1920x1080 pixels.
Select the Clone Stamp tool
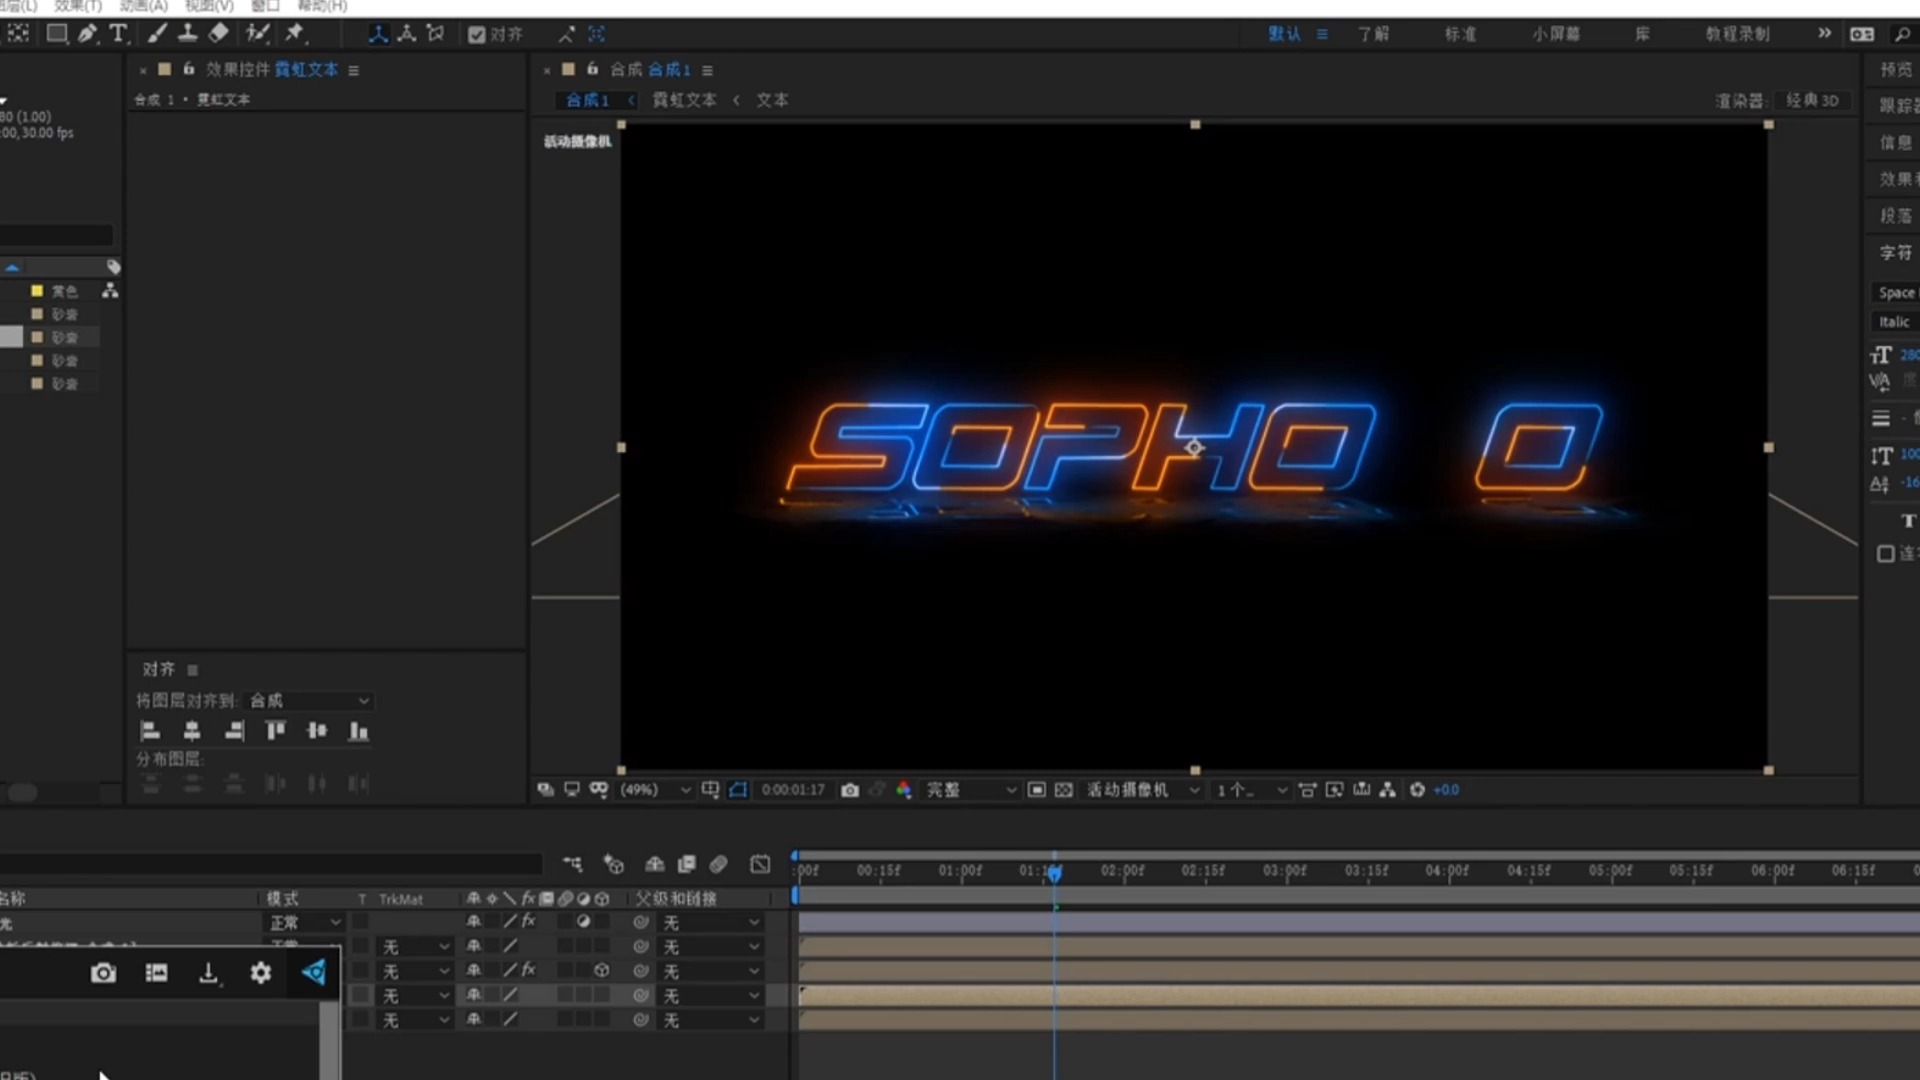(x=187, y=34)
